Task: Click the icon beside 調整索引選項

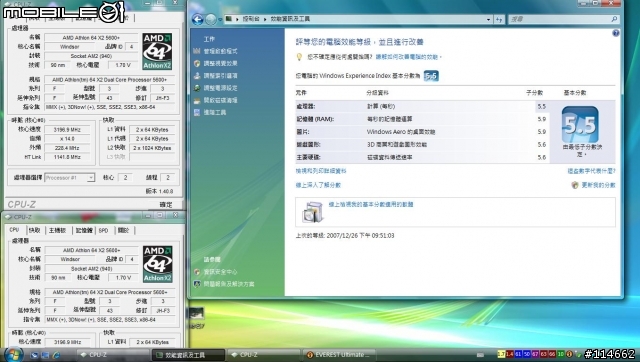Action: 197,76
